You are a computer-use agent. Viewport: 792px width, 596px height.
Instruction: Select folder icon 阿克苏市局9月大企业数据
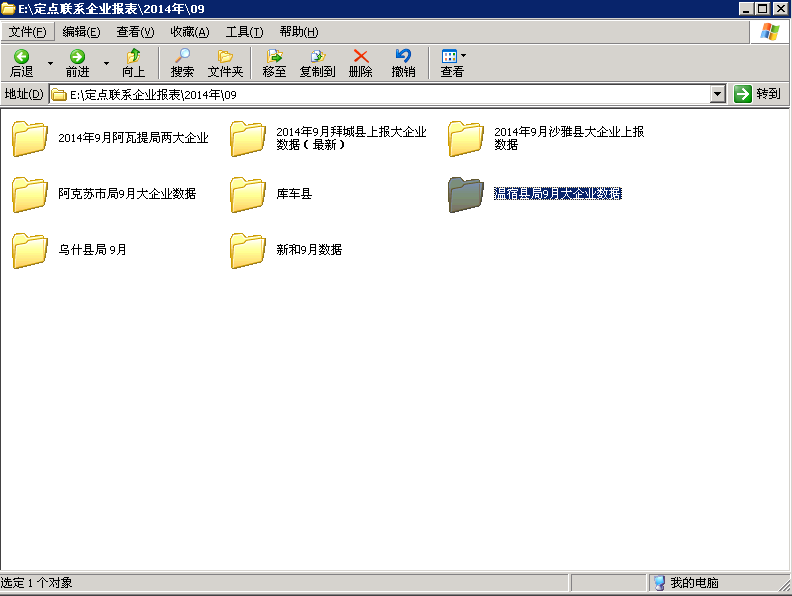coord(30,194)
